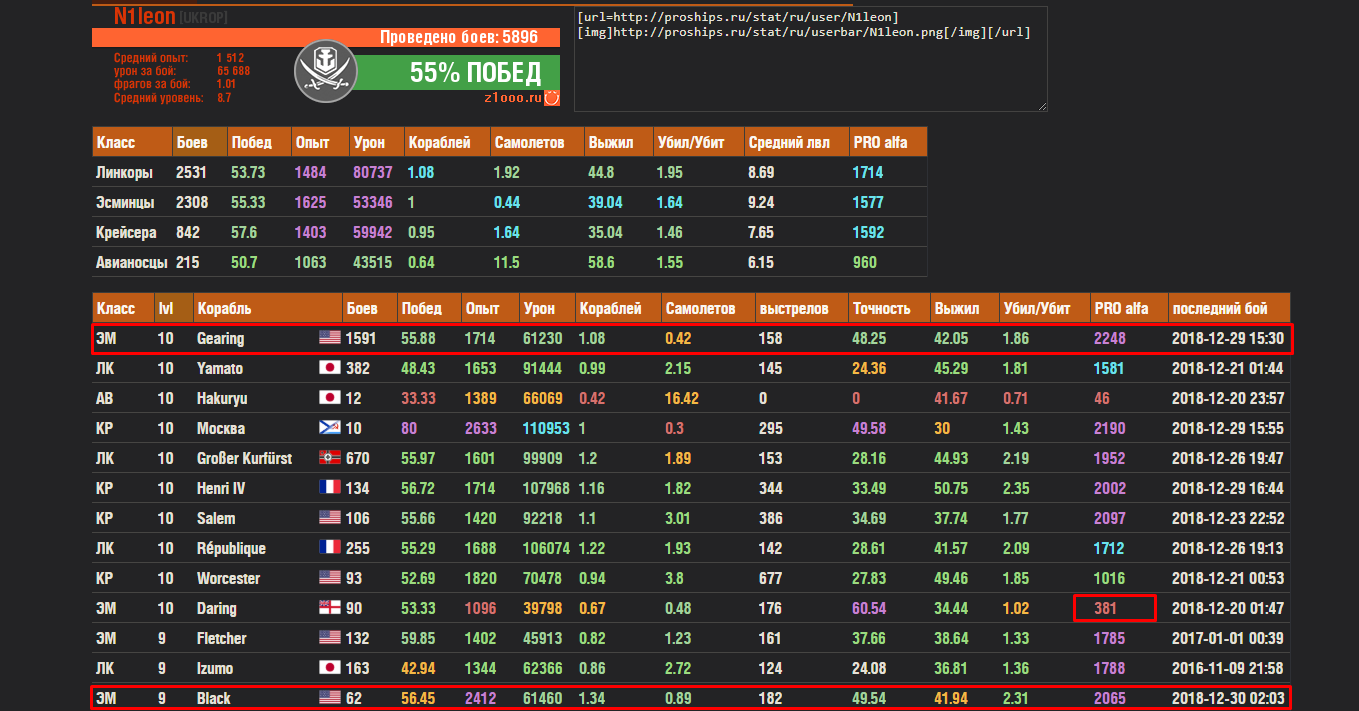Click the US flag in the Gearing row
Image resolution: width=1359 pixels, height=711 pixels.
pyautogui.click(x=330, y=338)
